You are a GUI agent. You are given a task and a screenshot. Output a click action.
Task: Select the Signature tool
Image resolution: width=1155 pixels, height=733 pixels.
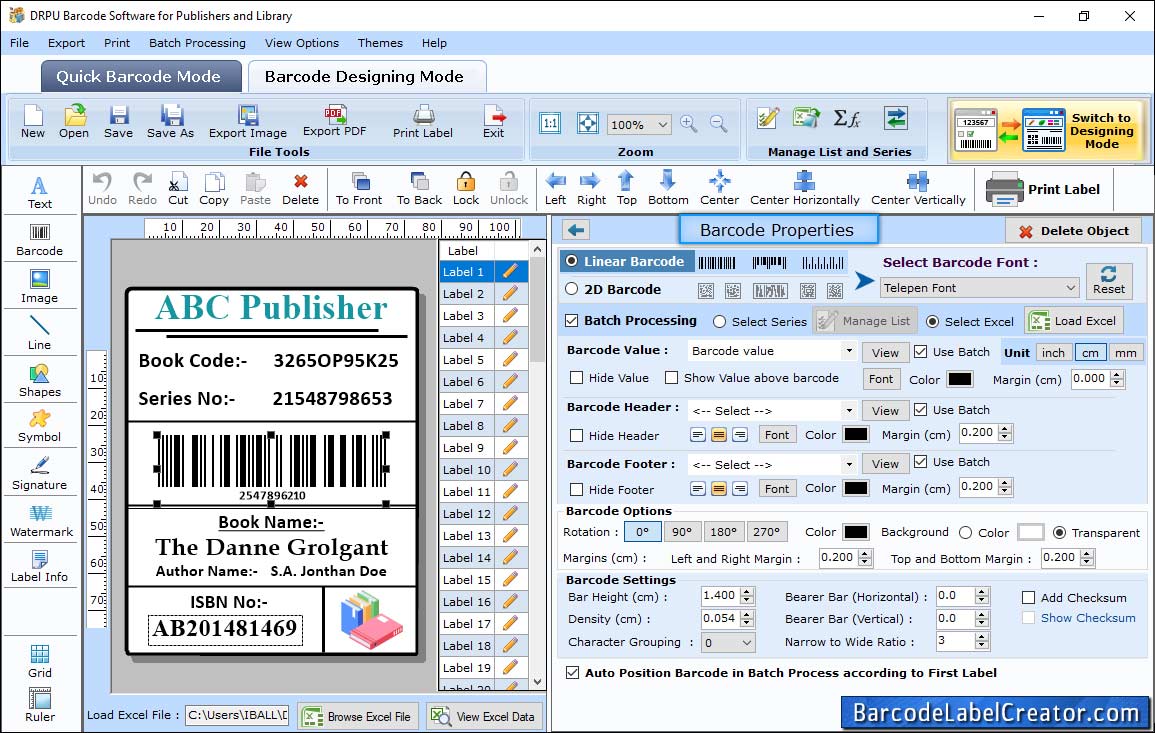[x=40, y=474]
